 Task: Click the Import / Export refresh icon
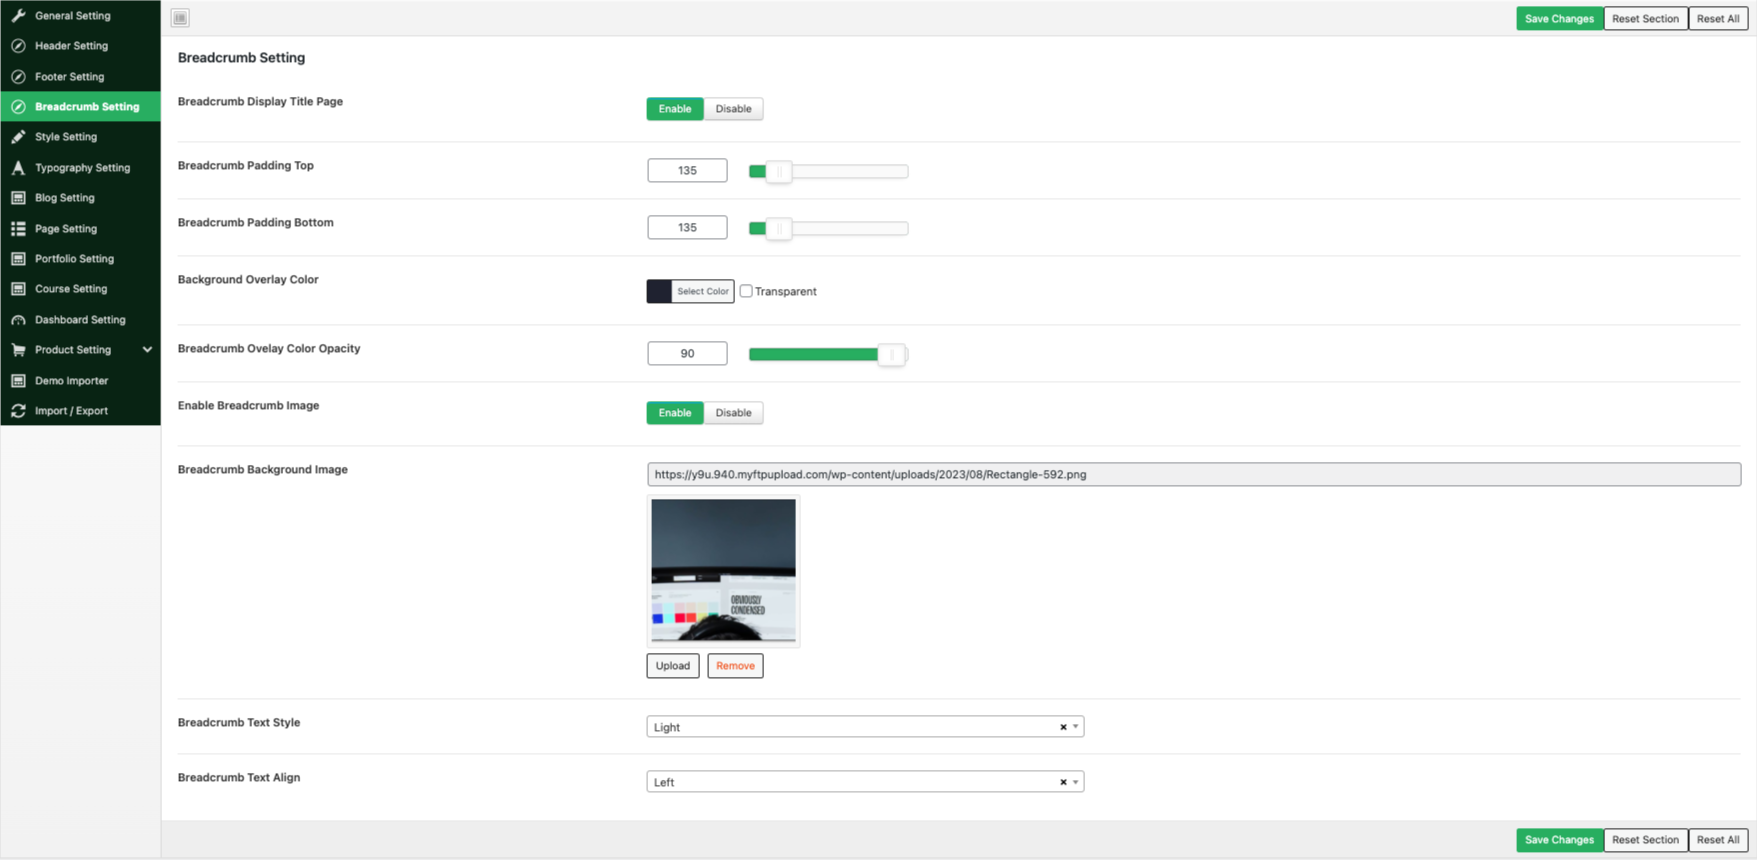click(18, 411)
